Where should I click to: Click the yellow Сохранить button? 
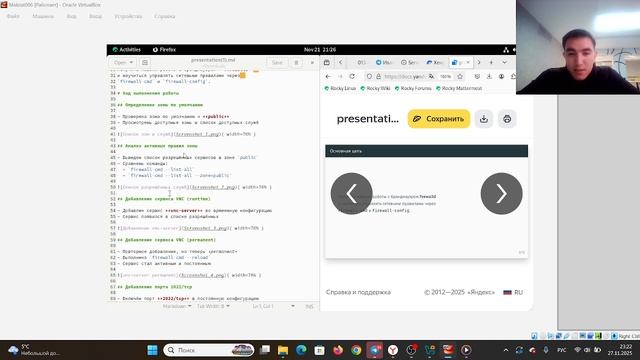pos(439,119)
